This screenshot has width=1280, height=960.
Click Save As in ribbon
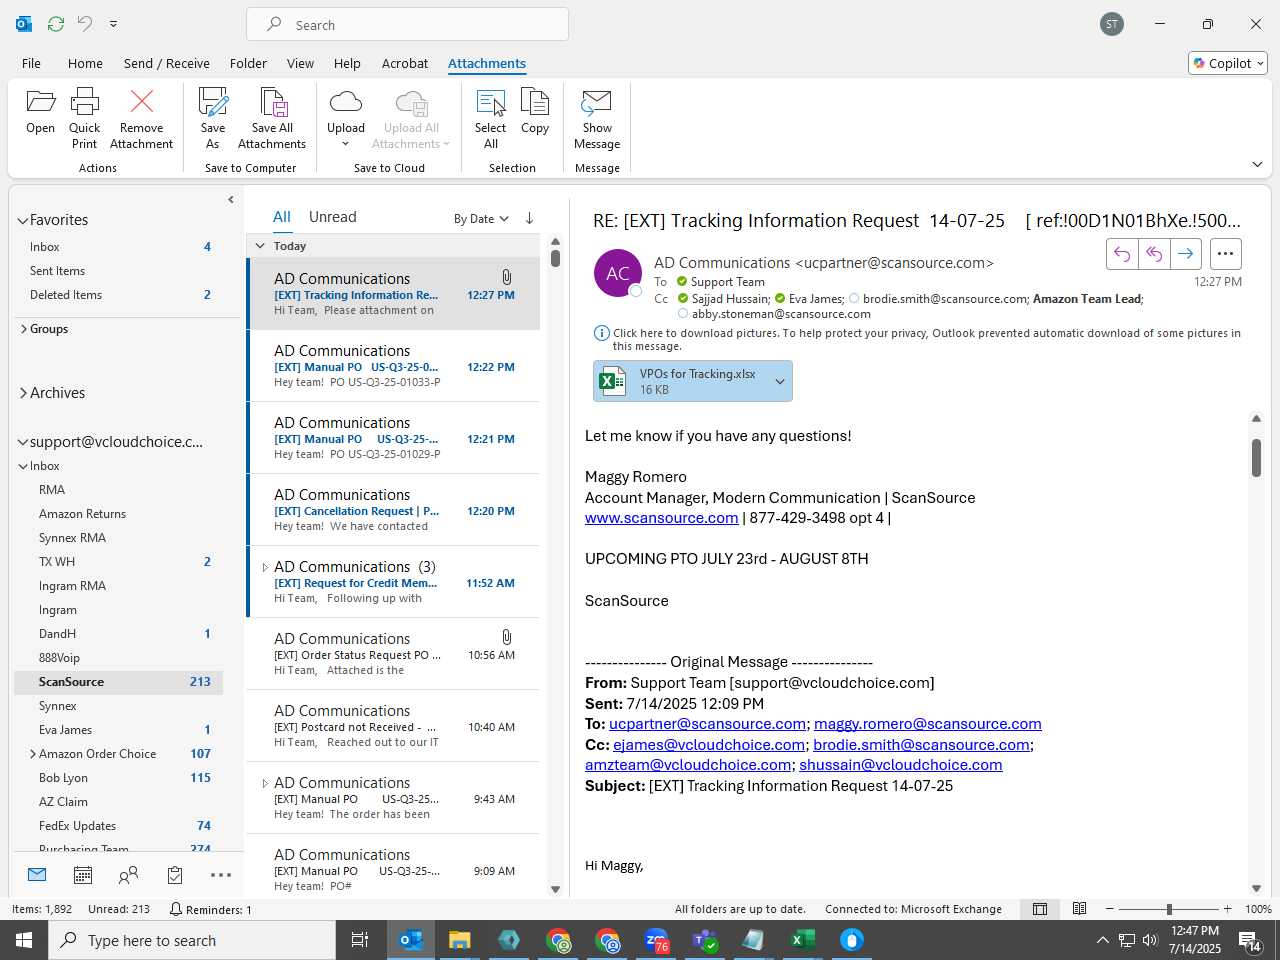213,118
